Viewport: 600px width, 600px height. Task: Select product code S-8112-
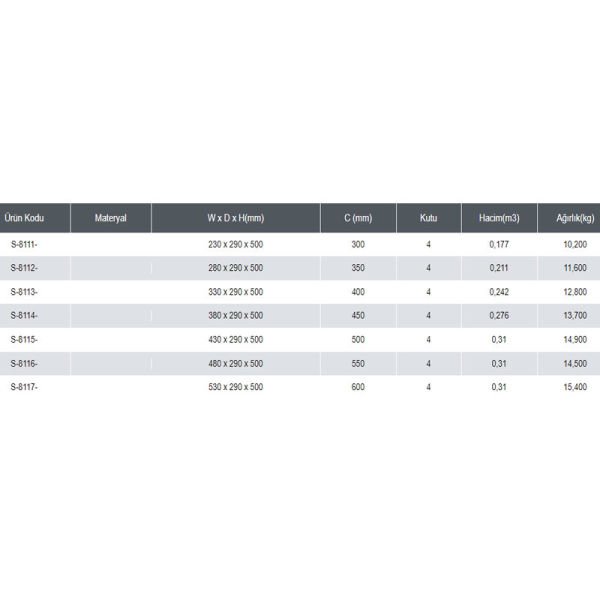(x=24, y=268)
